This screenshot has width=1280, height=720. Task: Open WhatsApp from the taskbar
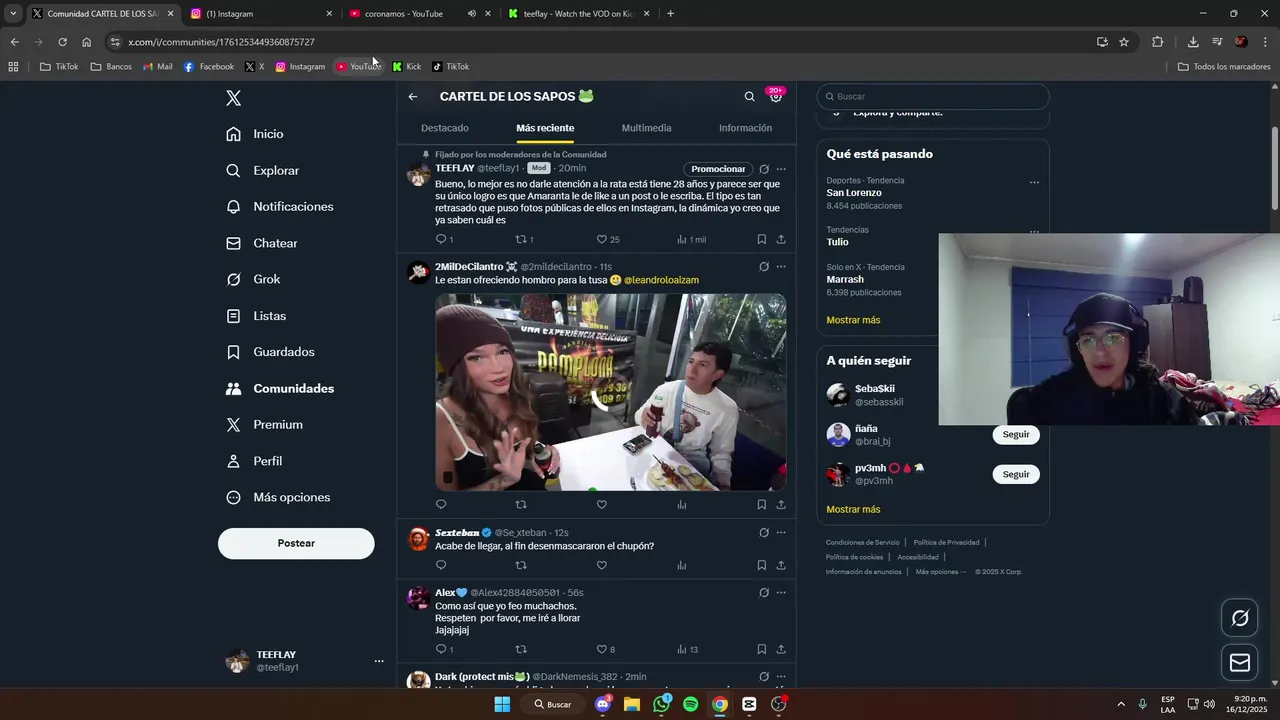coord(661,704)
